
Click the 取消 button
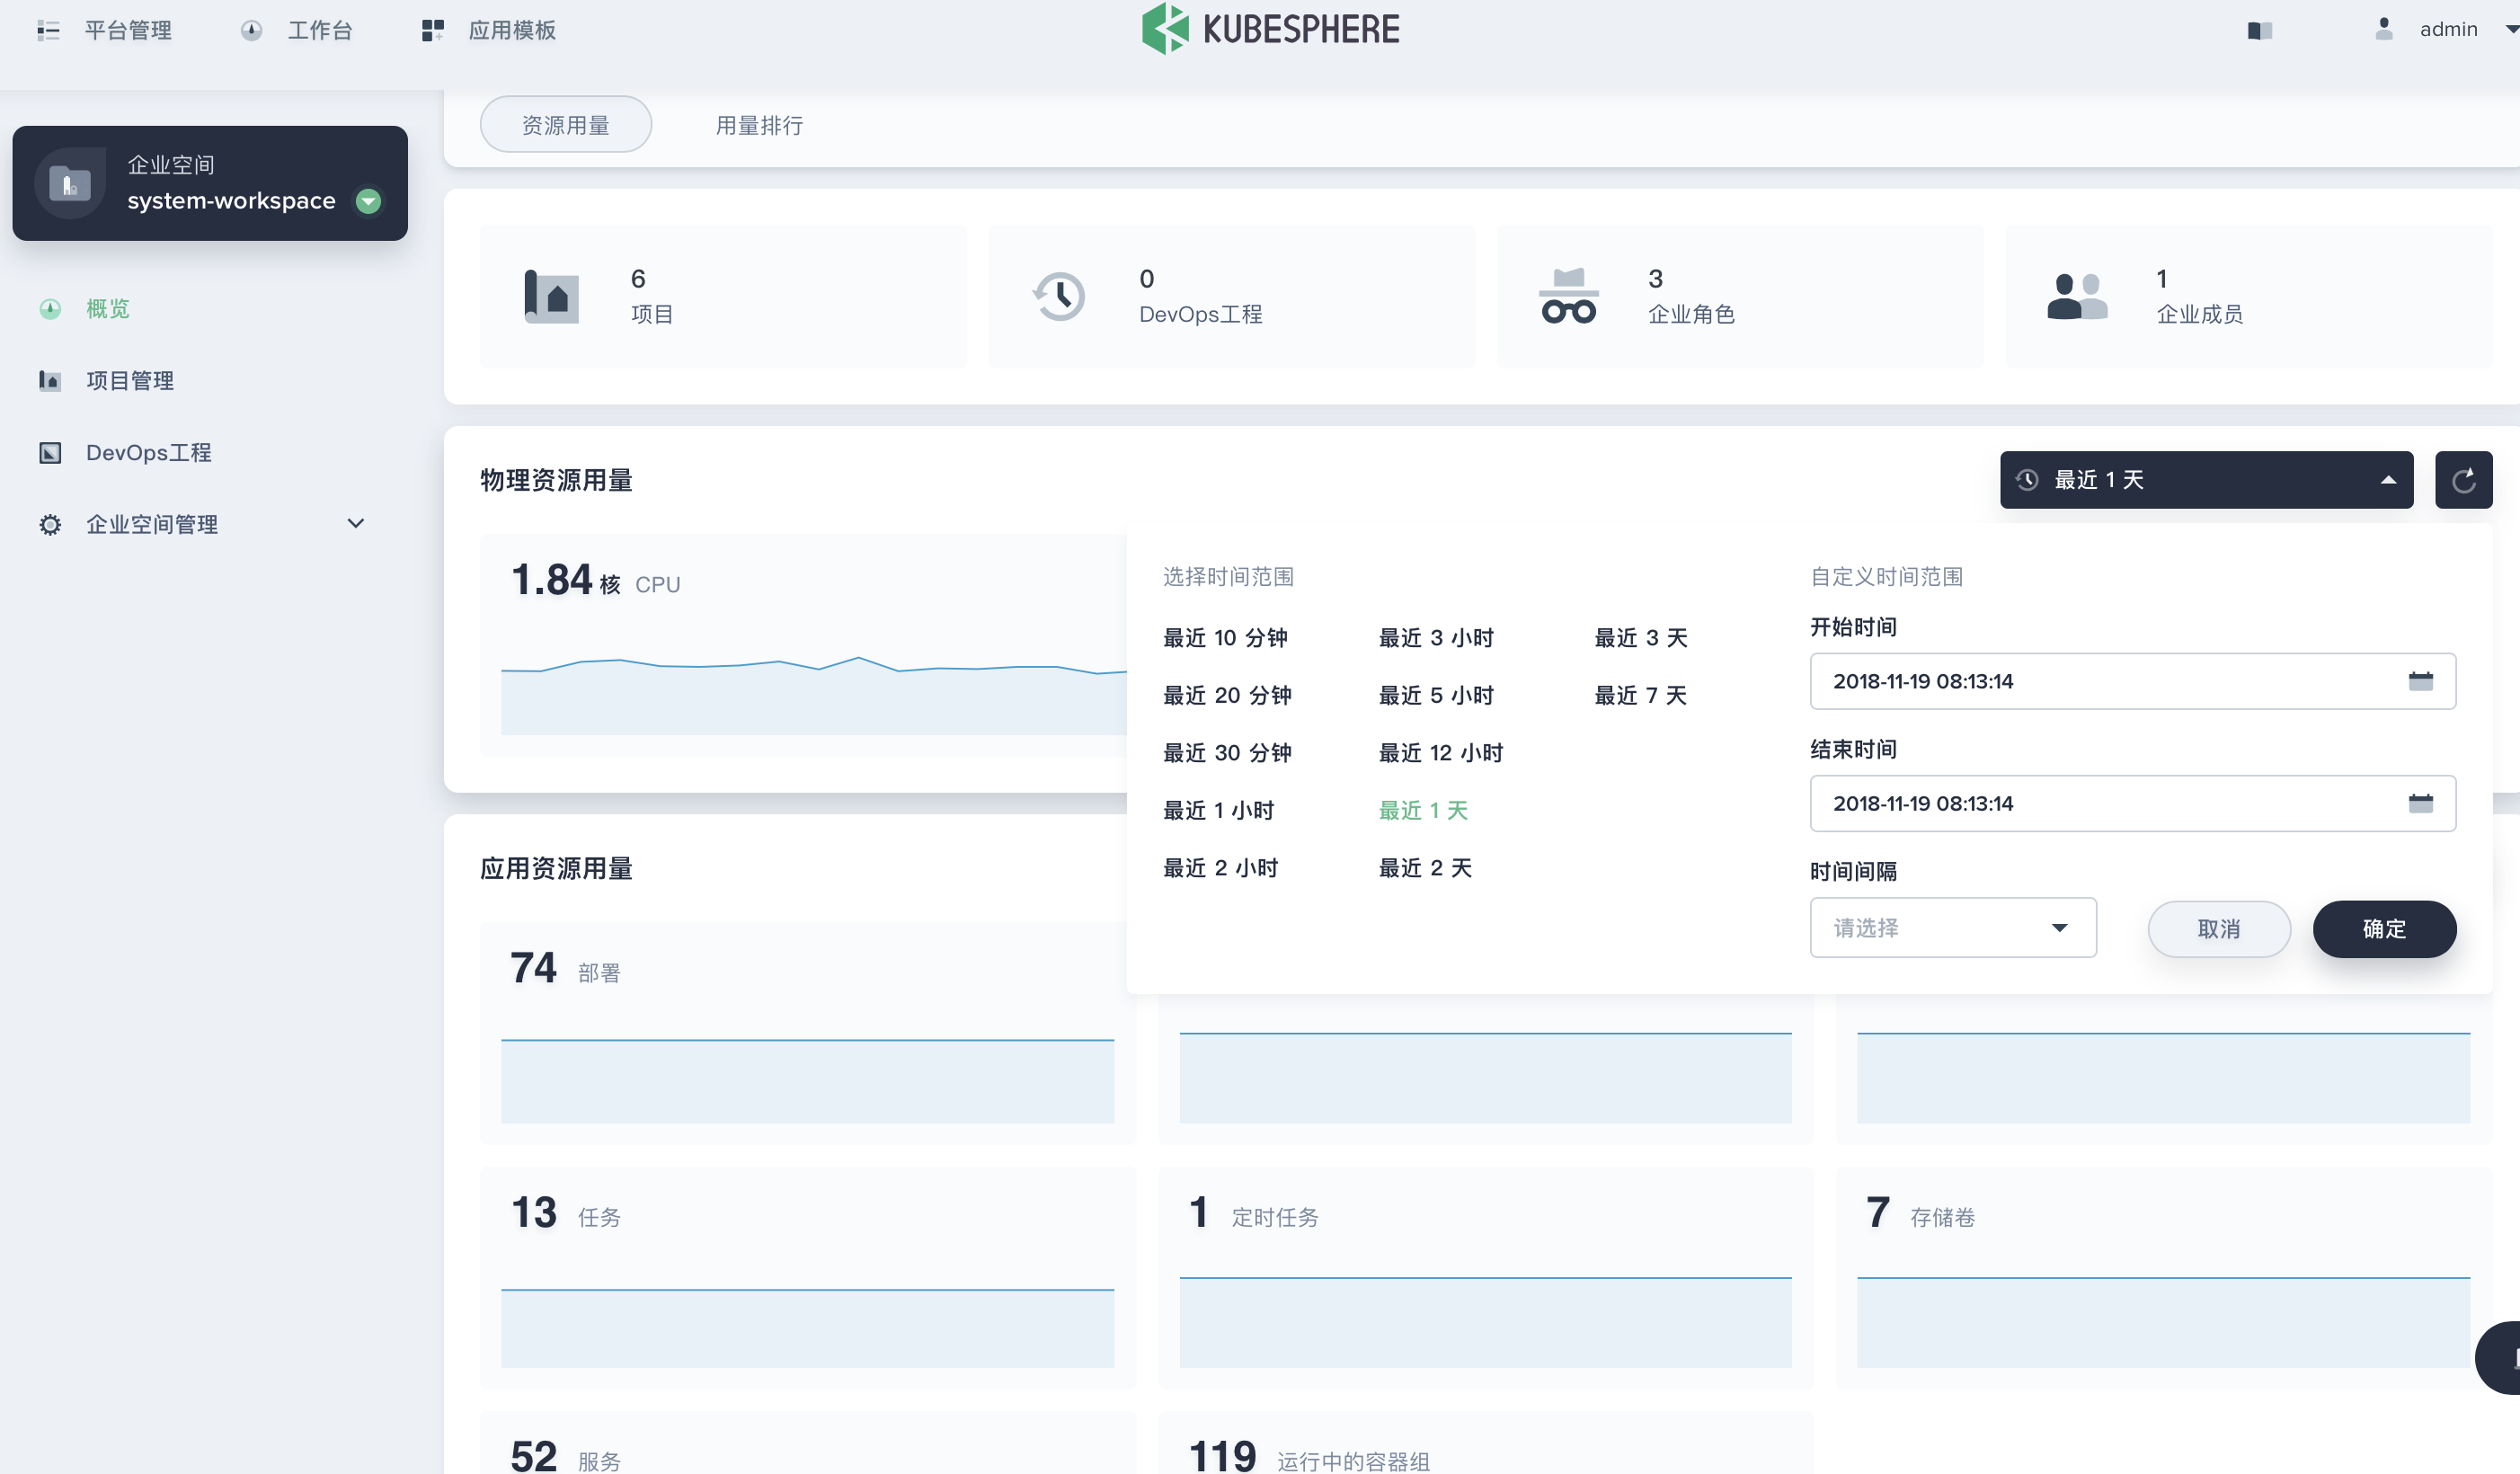pyautogui.click(x=2219, y=930)
